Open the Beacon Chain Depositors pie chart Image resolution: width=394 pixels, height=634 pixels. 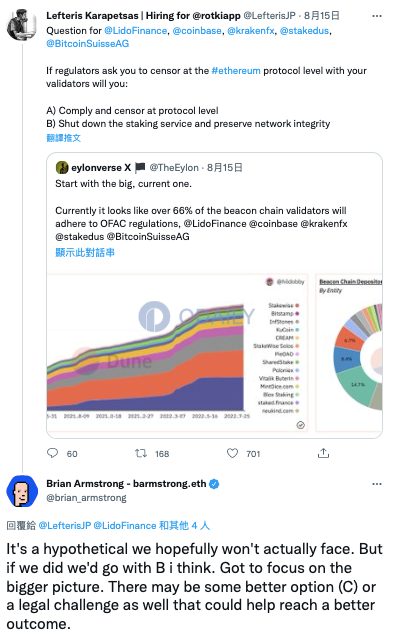[x=349, y=353]
